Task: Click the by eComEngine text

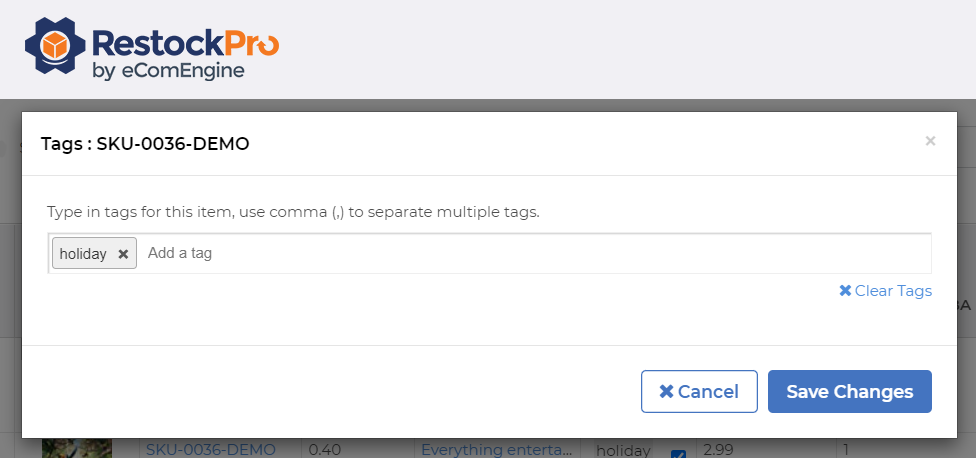Action: [167, 71]
